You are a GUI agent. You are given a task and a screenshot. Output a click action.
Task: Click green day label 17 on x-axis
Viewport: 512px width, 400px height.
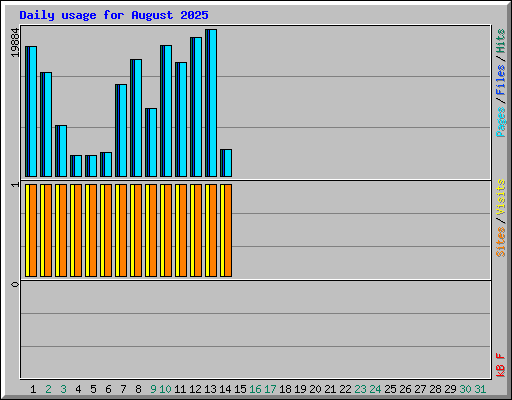270,389
